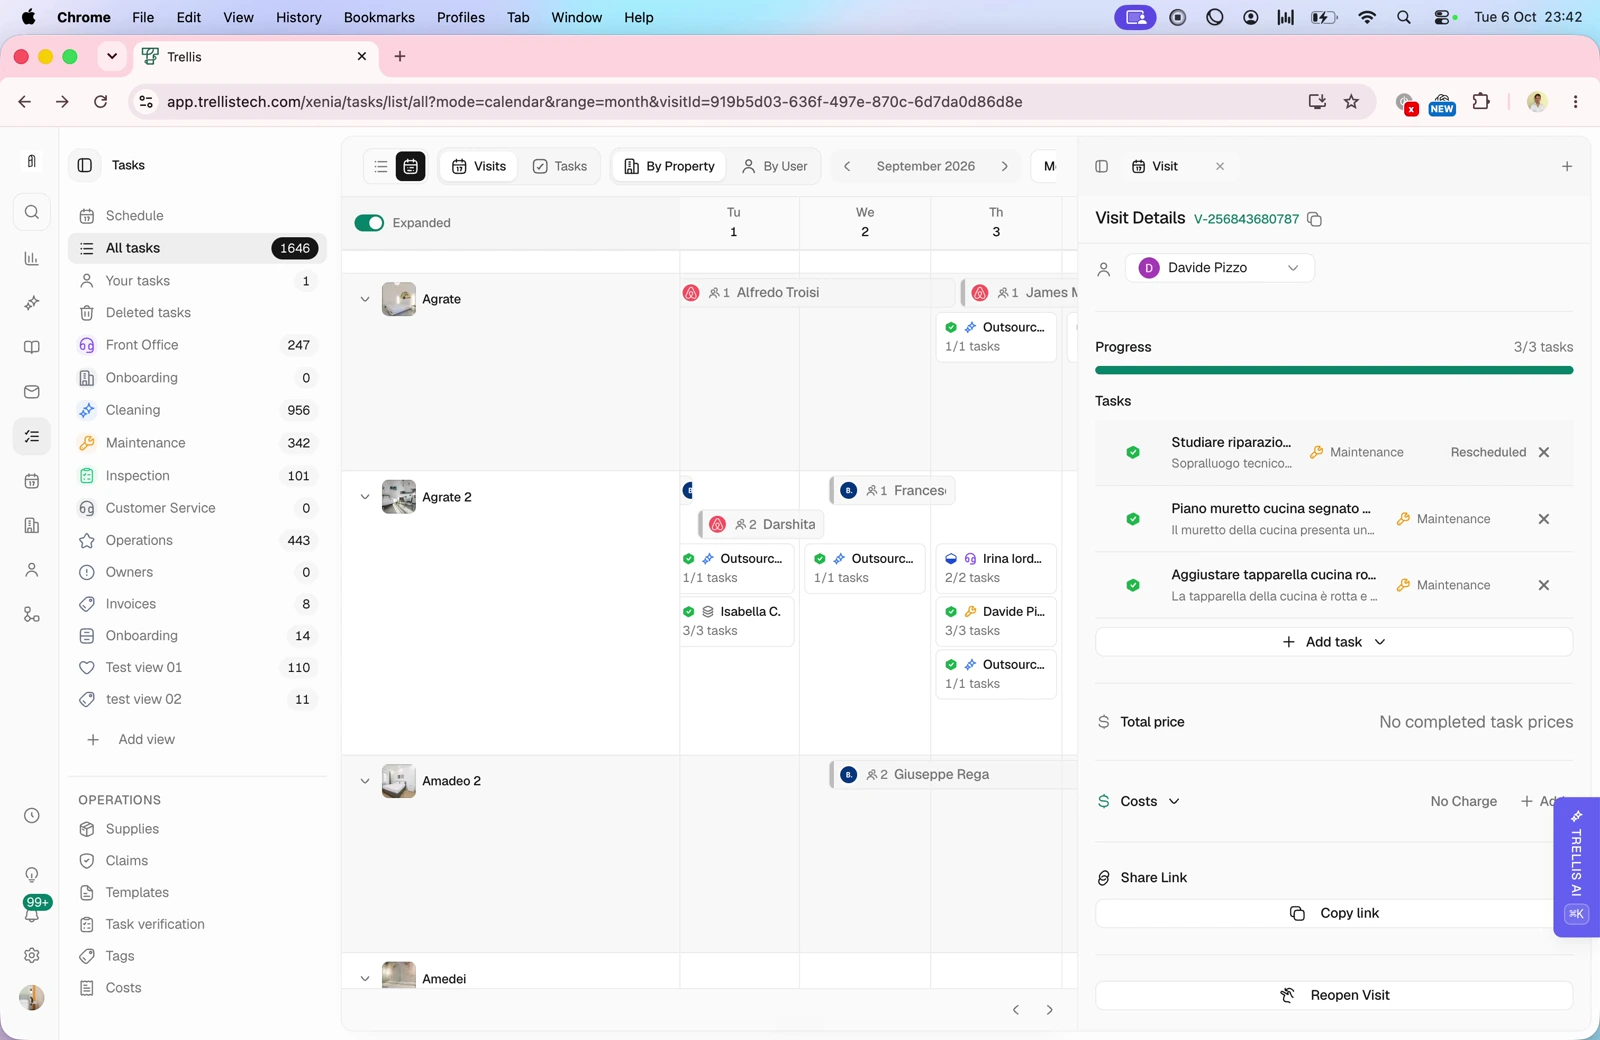This screenshot has height=1040, width=1600.
Task: Open the Invoices view
Action: click(x=197, y=604)
